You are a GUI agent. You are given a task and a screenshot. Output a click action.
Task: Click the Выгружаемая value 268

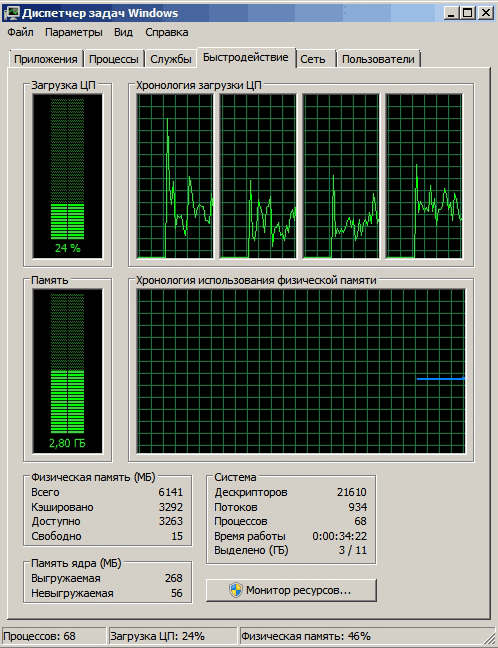click(x=174, y=578)
